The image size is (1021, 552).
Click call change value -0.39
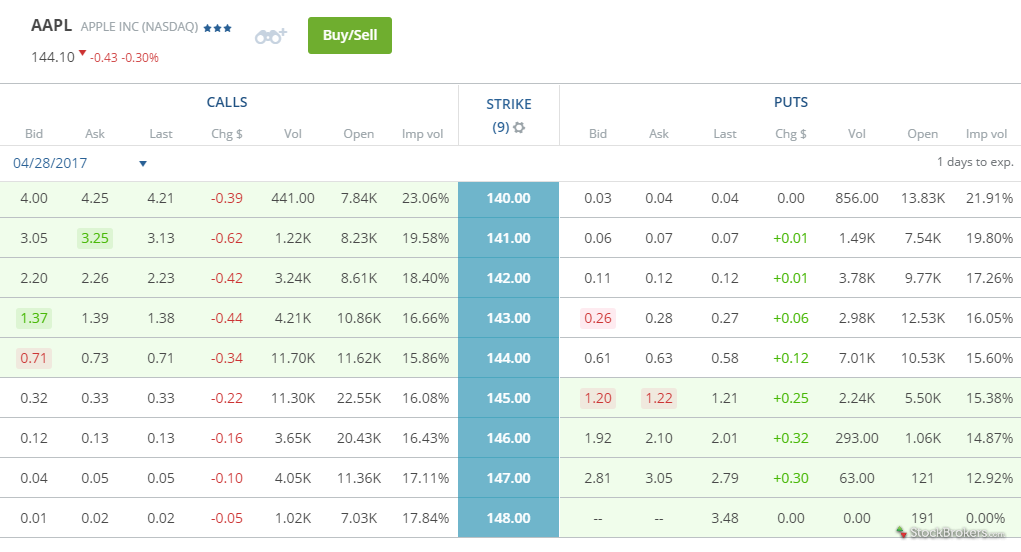tap(227, 199)
